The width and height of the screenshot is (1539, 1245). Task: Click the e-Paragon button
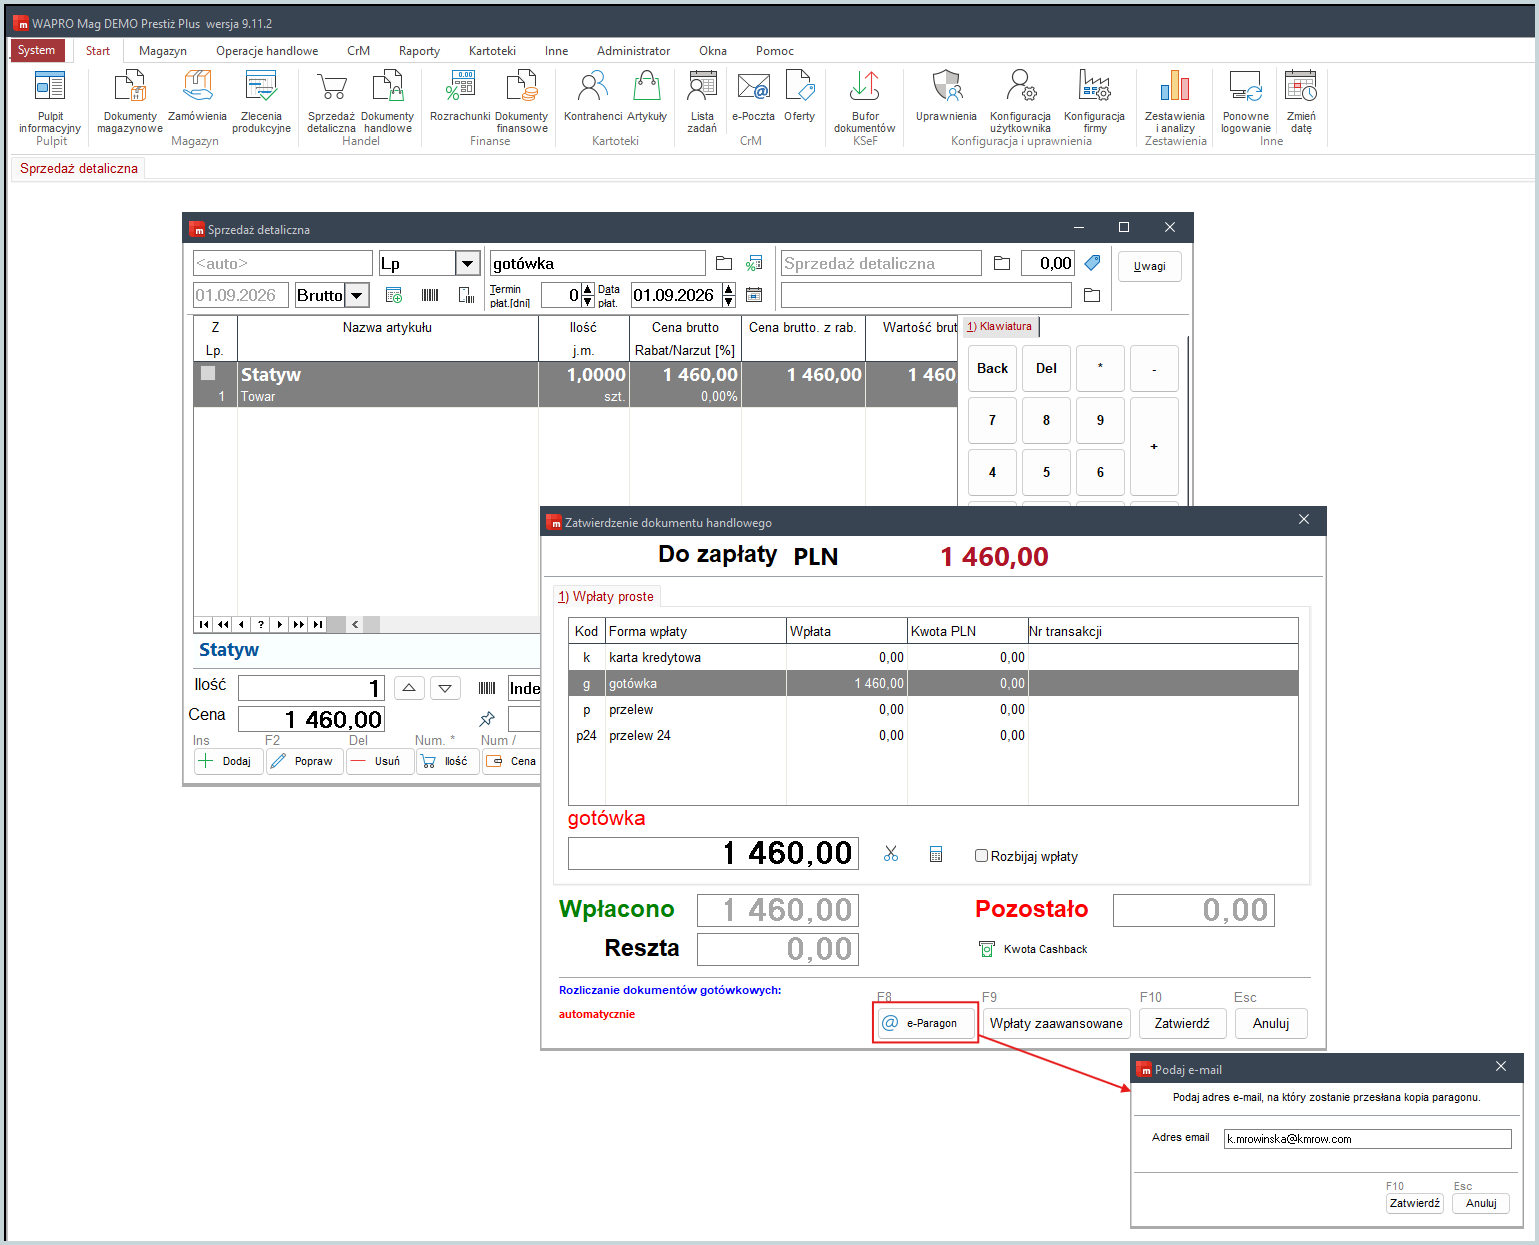tap(926, 1023)
